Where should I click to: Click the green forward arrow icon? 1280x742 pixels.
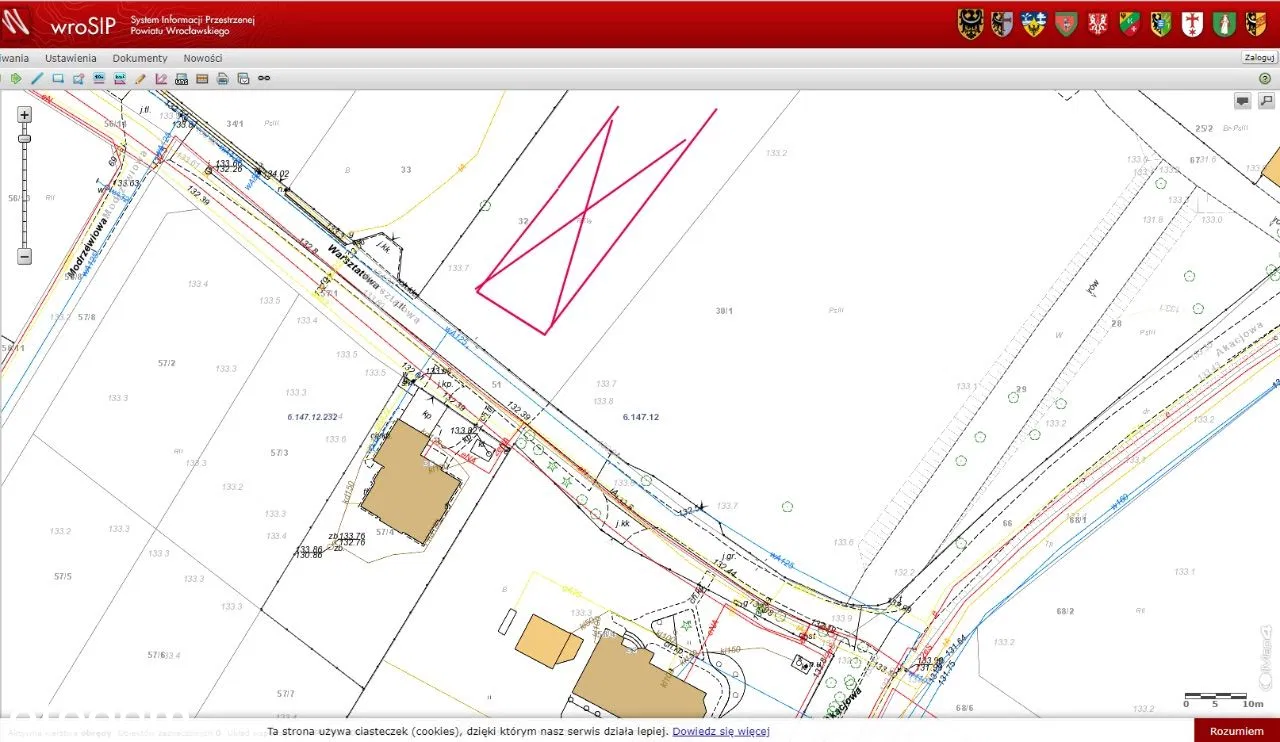point(16,78)
